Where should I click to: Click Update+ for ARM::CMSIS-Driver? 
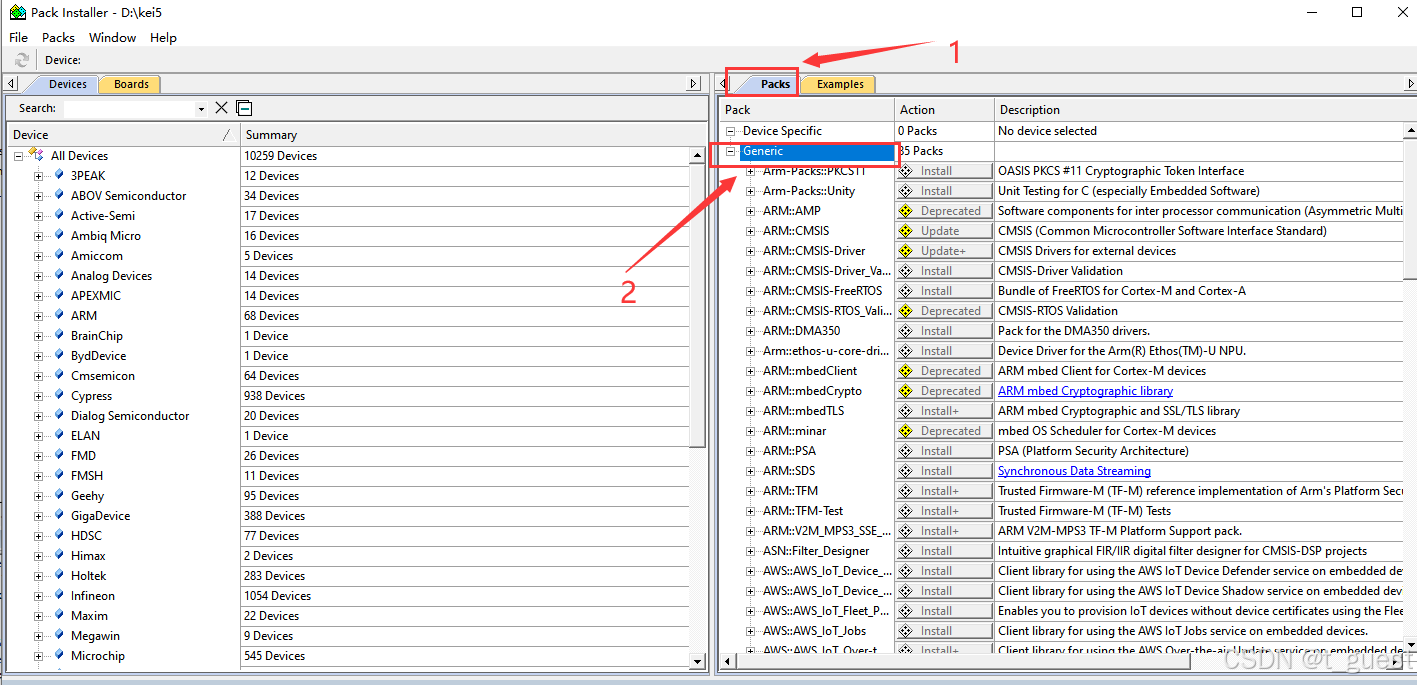[x=944, y=251]
